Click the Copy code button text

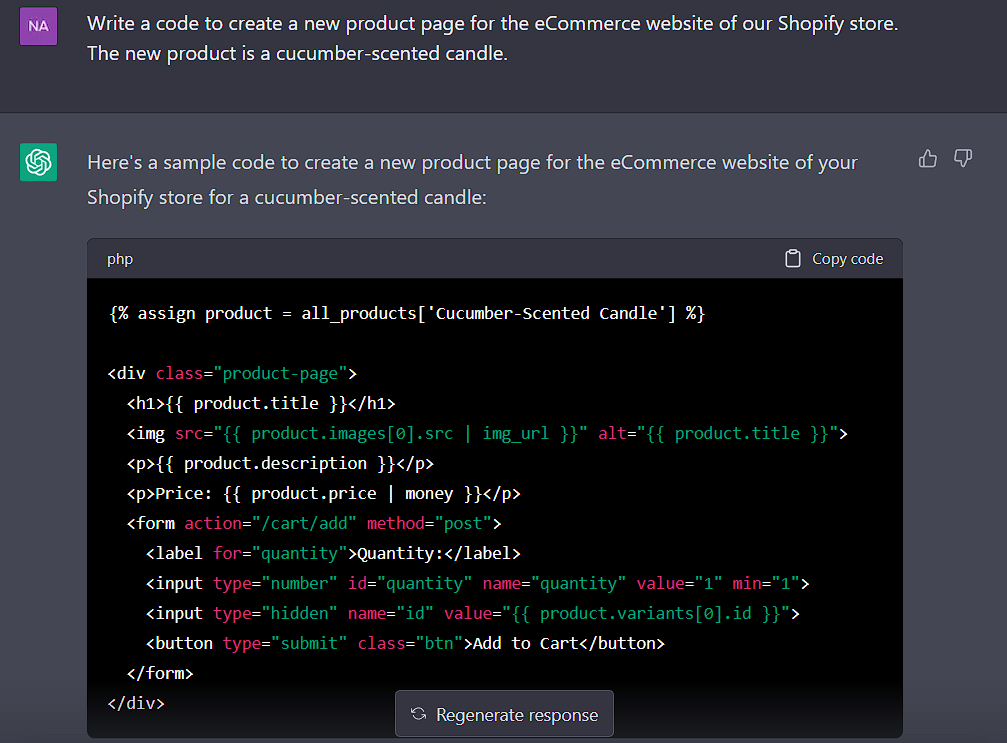848,259
